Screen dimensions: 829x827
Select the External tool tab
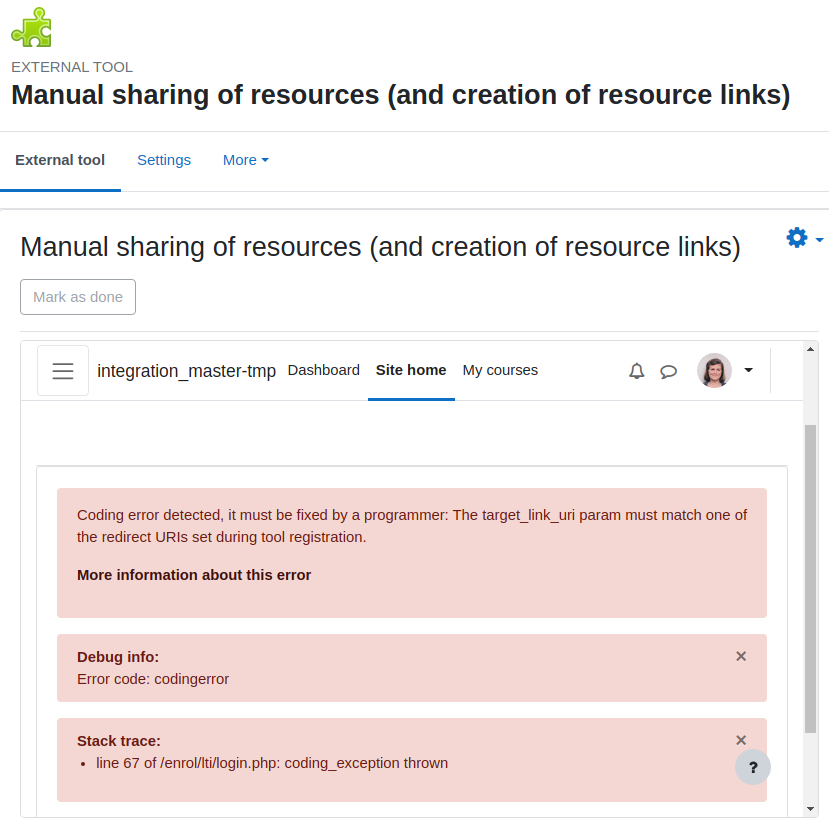click(x=60, y=160)
